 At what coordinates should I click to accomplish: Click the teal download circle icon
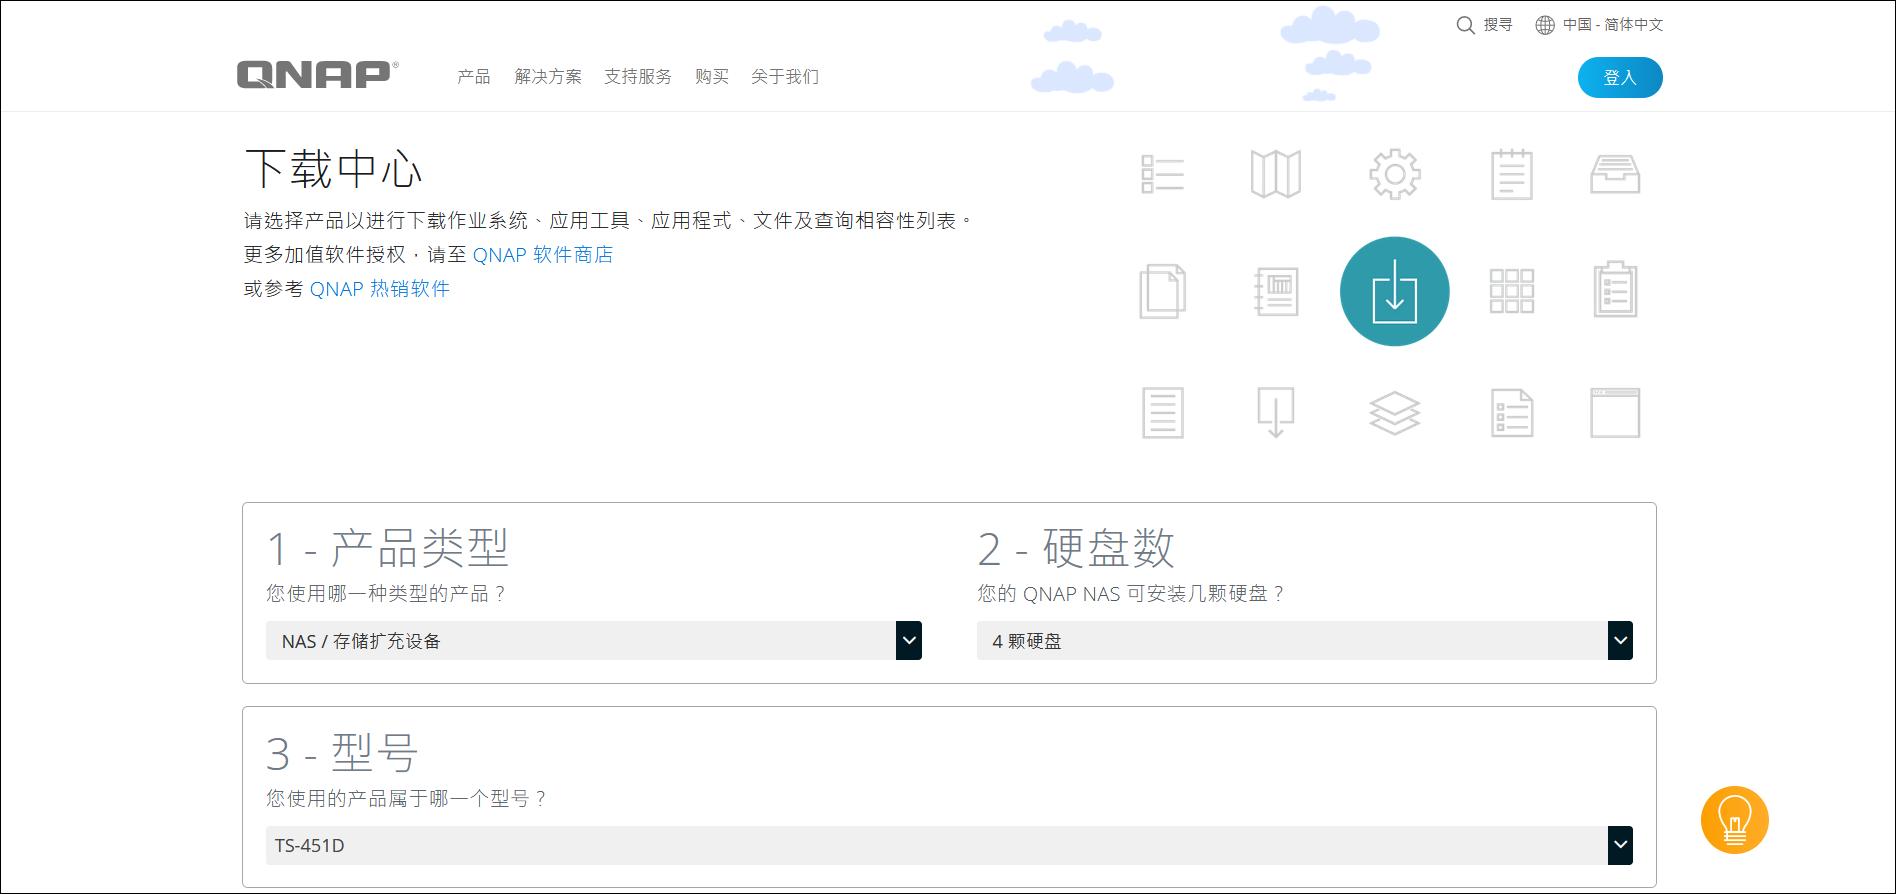coord(1394,291)
